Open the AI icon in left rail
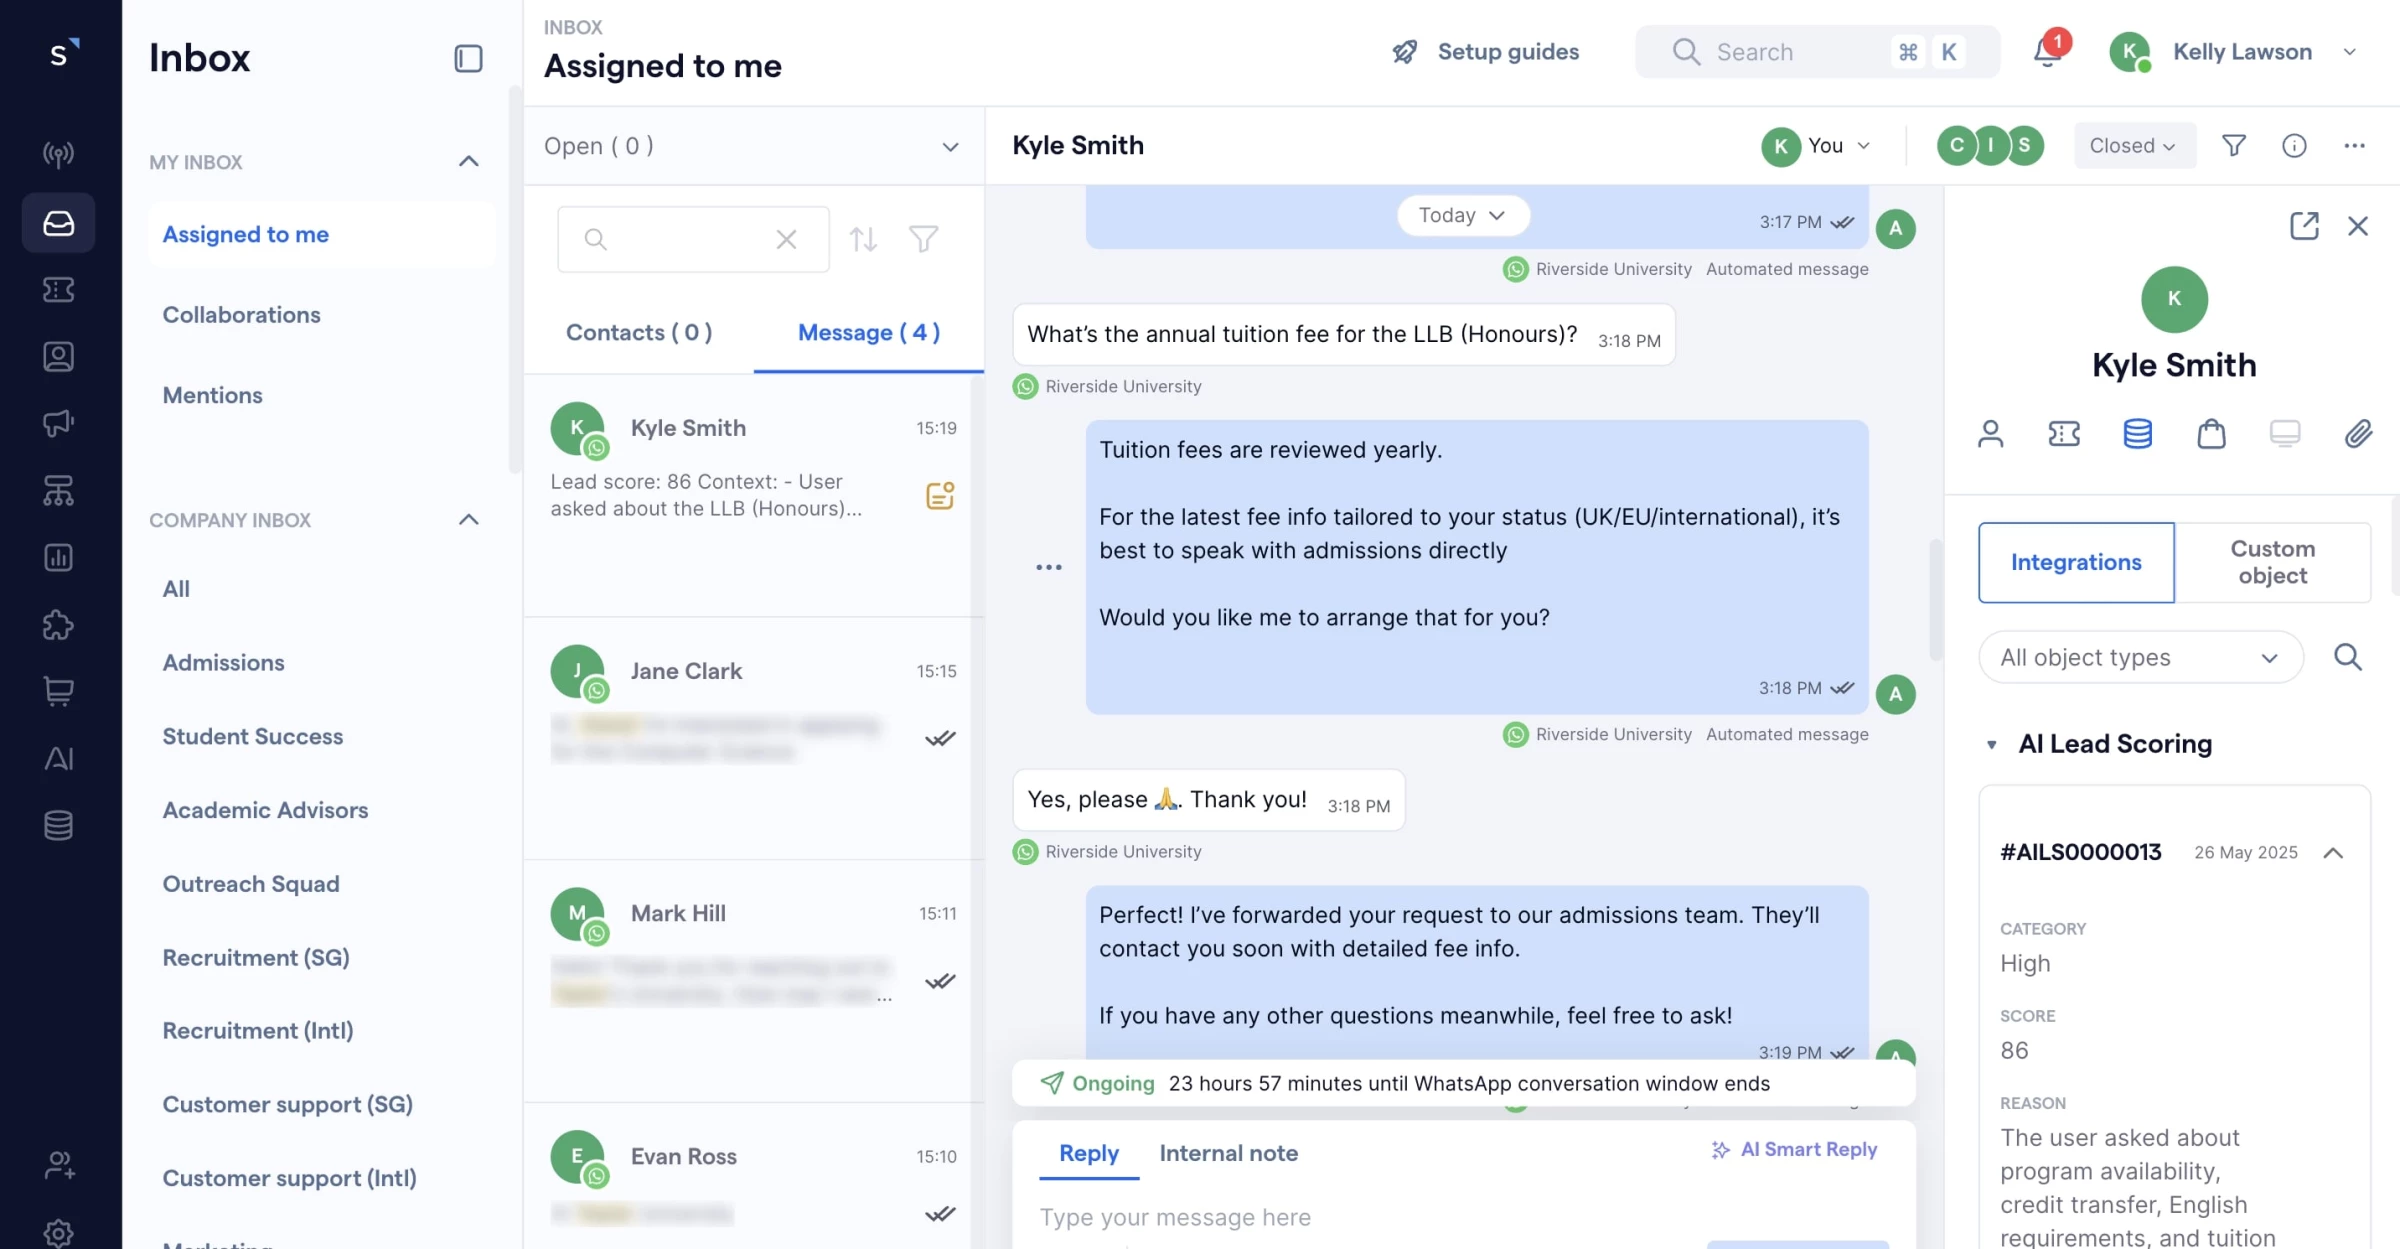The width and height of the screenshot is (2400, 1249). [x=58, y=759]
